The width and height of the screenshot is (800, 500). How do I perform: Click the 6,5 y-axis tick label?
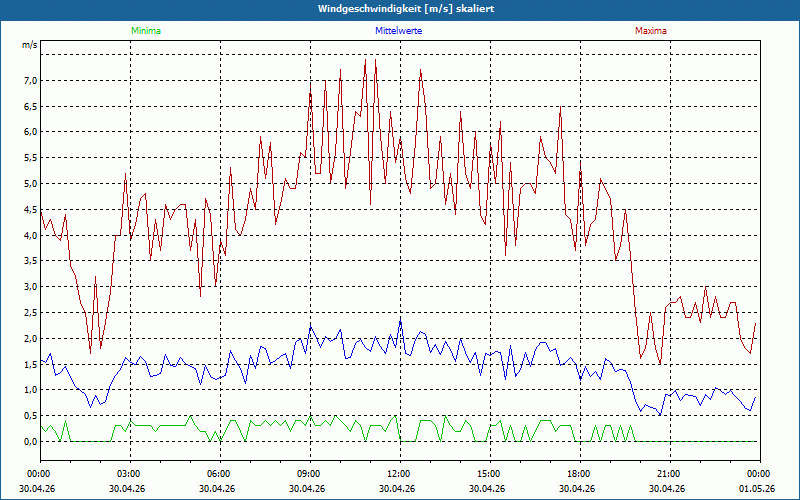[x=30, y=107]
